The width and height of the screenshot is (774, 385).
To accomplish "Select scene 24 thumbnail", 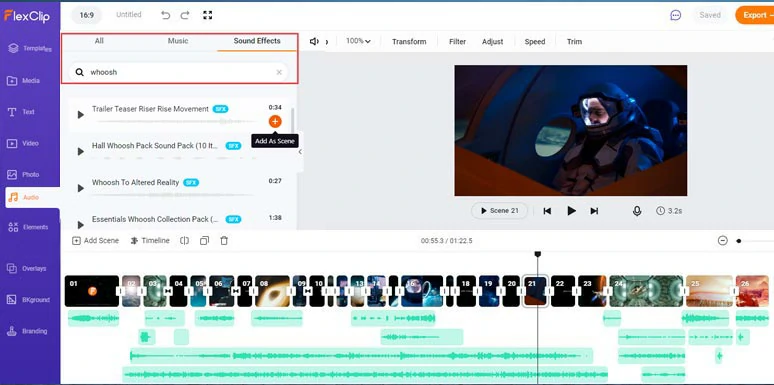I will click(x=646, y=291).
